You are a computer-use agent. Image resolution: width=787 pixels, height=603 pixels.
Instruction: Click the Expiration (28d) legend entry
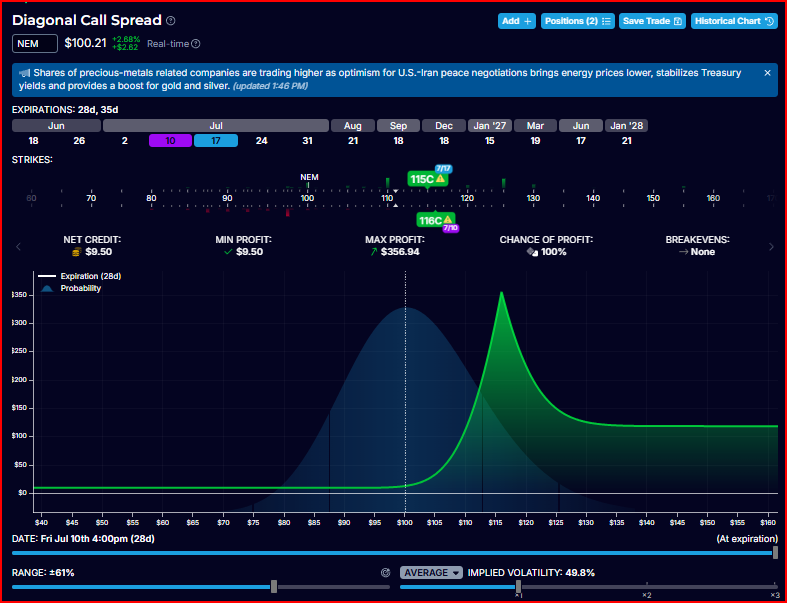80,276
